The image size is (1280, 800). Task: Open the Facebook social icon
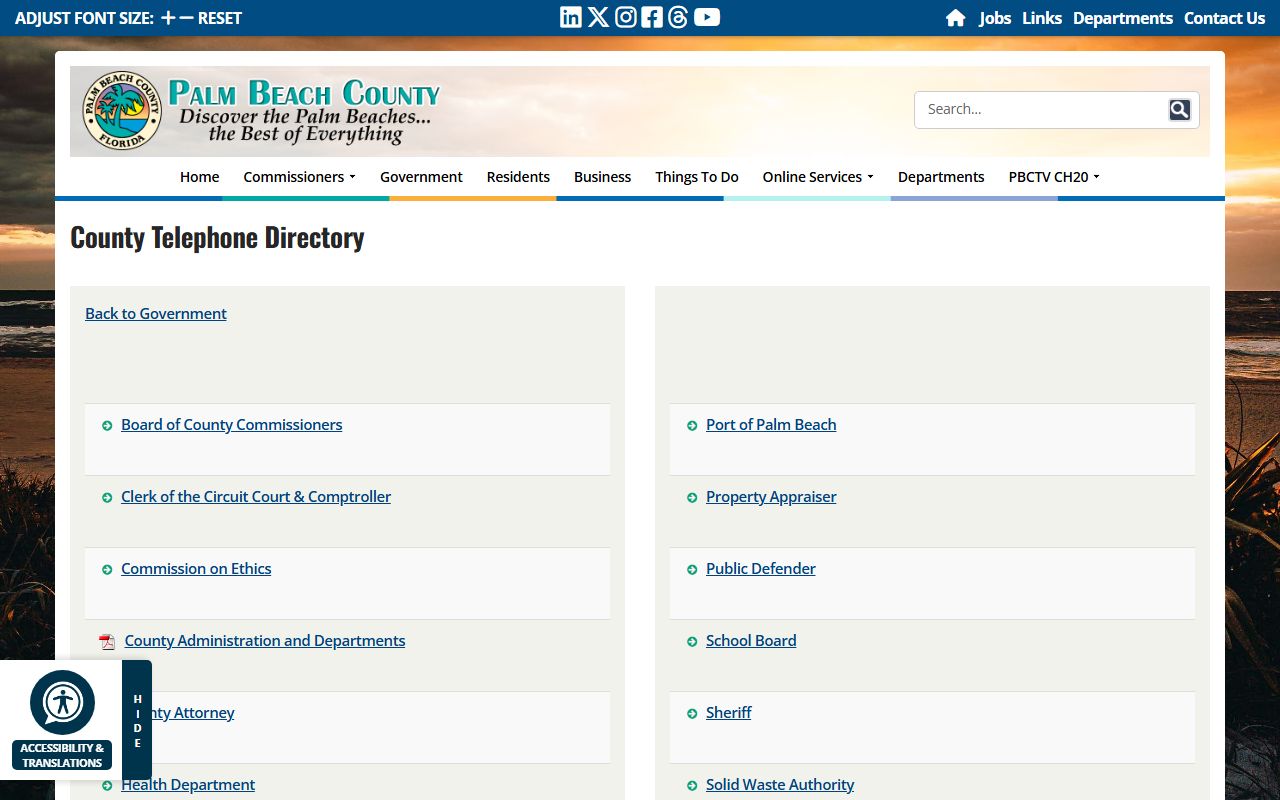point(652,17)
